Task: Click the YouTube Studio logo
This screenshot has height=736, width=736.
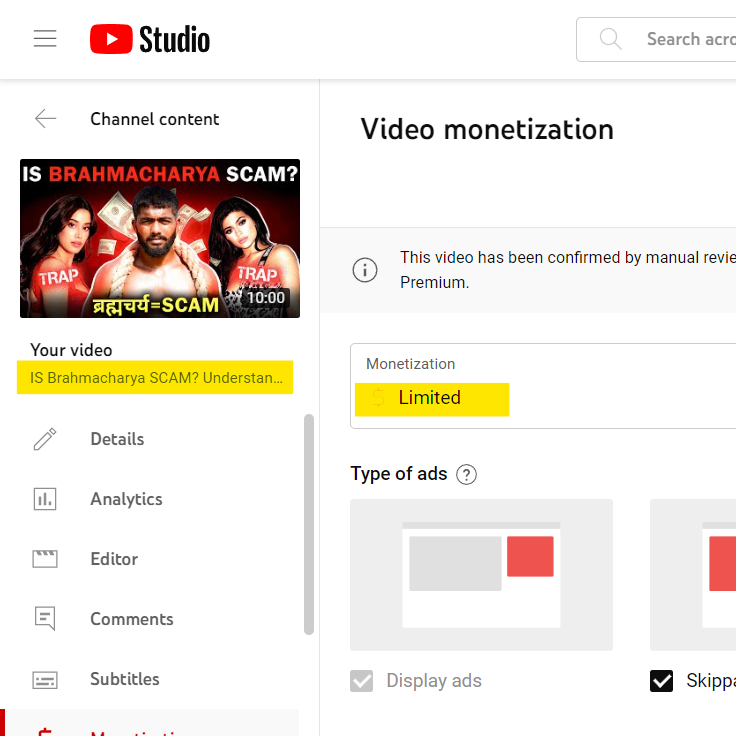Action: point(150,39)
